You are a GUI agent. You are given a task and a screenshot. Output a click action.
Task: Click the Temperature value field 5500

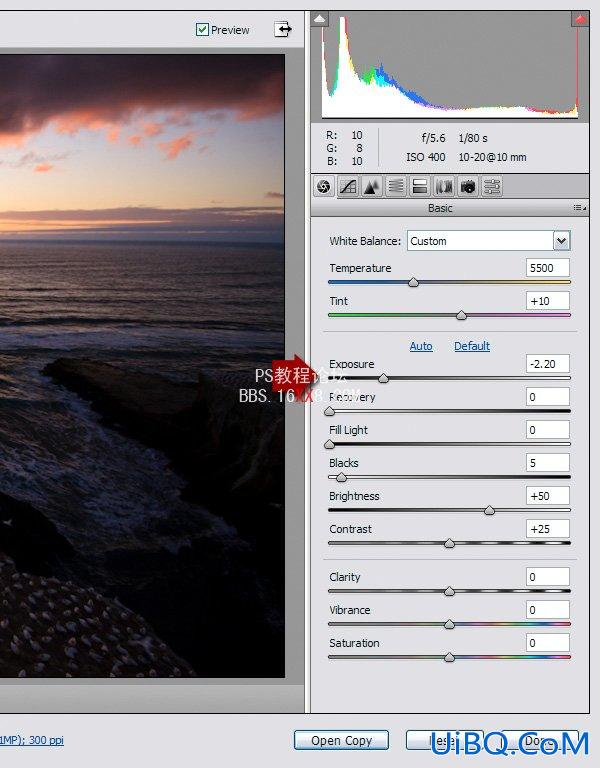pyautogui.click(x=548, y=268)
